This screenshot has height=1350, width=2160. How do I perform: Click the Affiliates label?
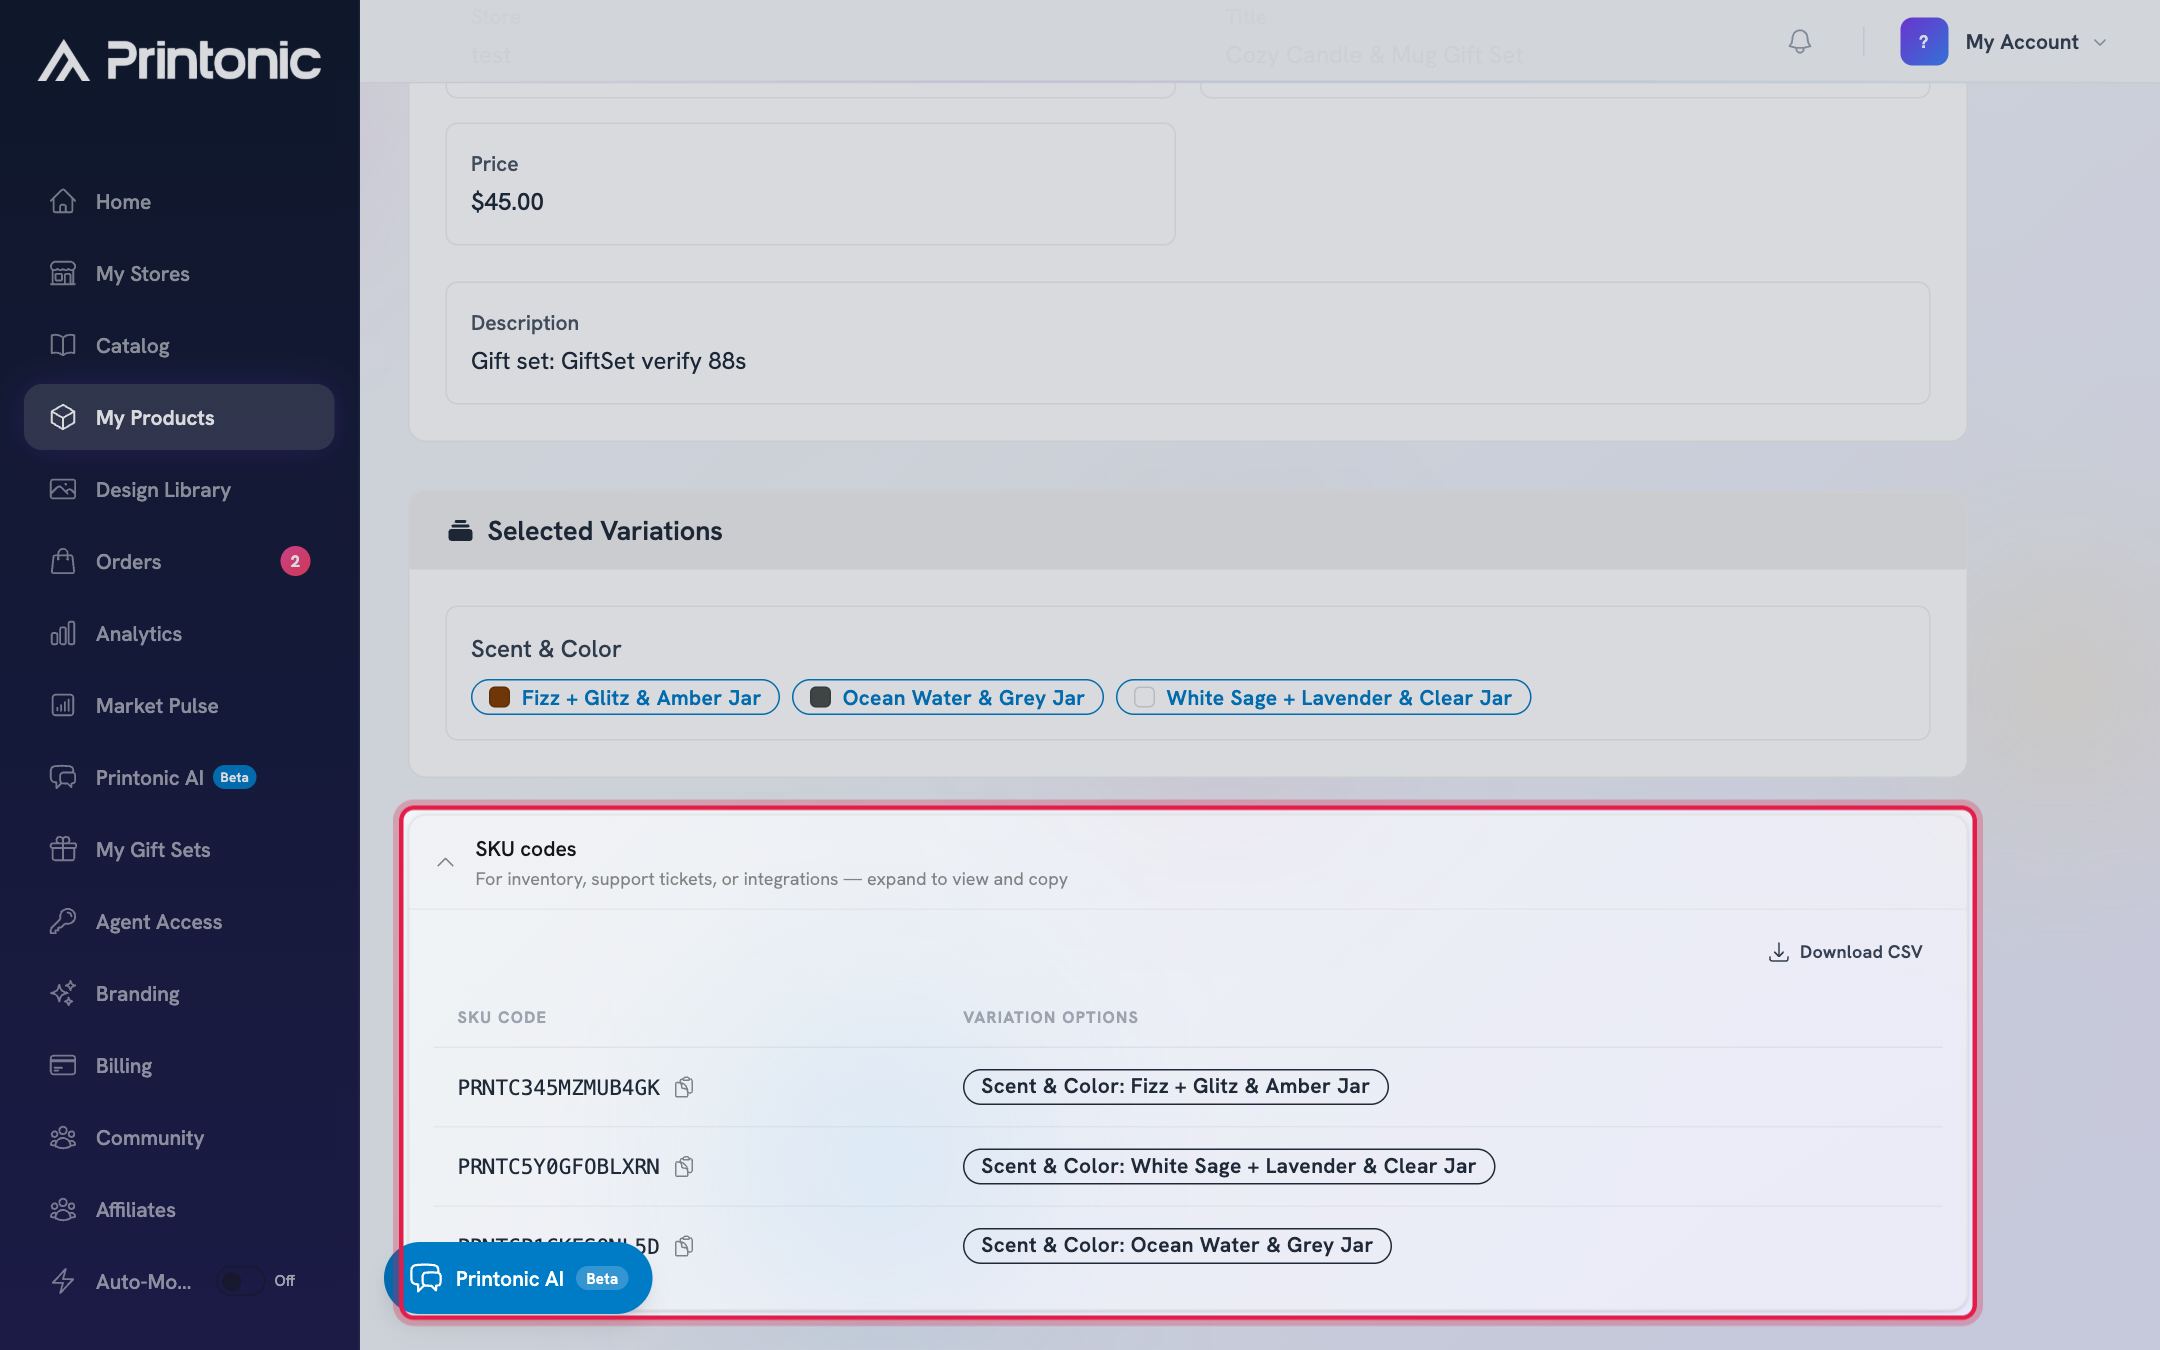pyautogui.click(x=136, y=1209)
